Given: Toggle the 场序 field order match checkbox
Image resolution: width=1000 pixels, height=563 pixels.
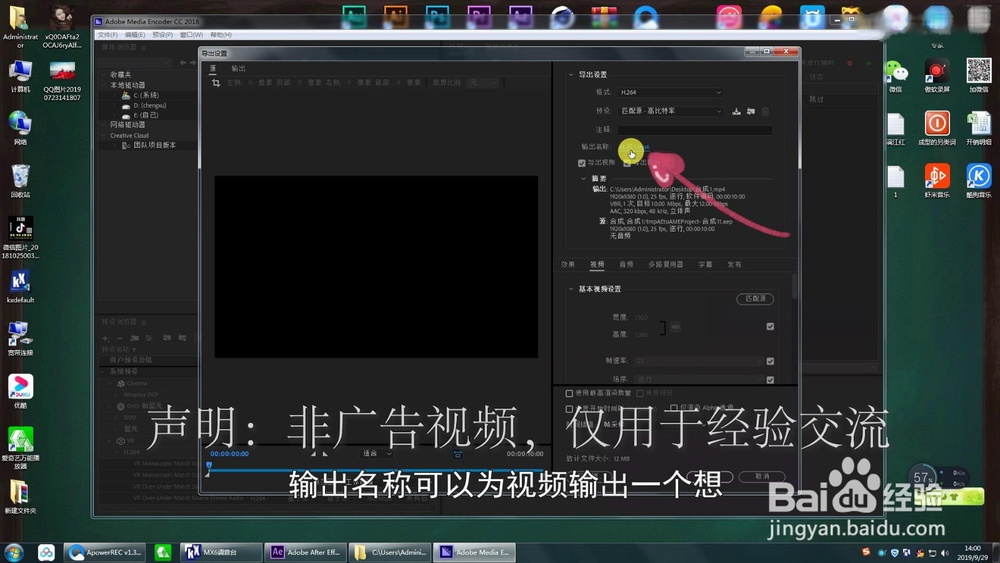Looking at the screenshot, I should 770,380.
